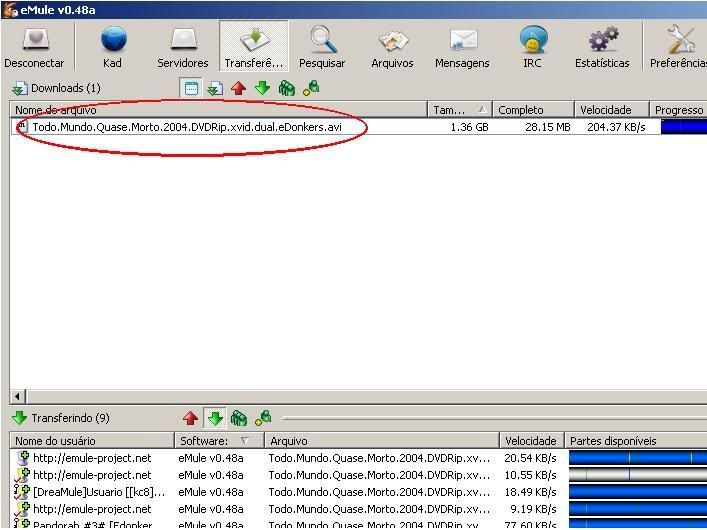
Task: Click 18.49 KB/s speed value
Action: tap(530, 492)
